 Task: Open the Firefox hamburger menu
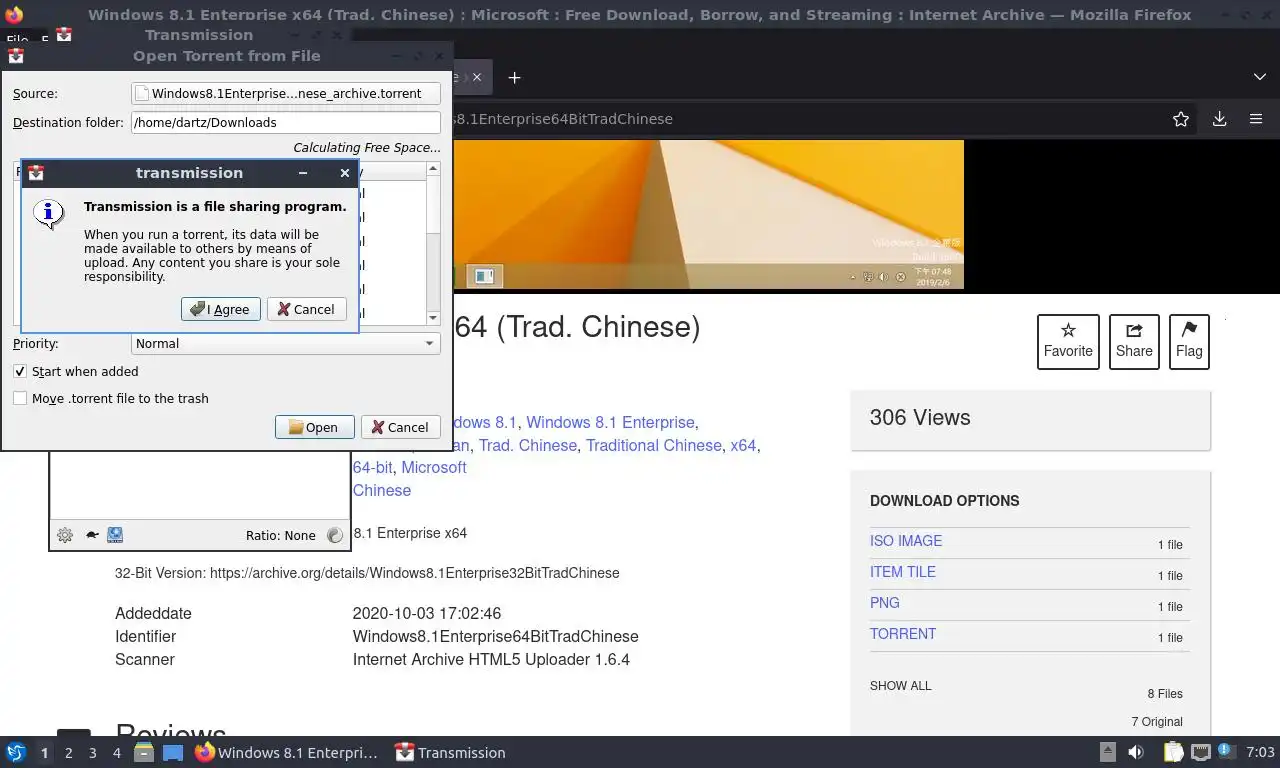point(1256,119)
